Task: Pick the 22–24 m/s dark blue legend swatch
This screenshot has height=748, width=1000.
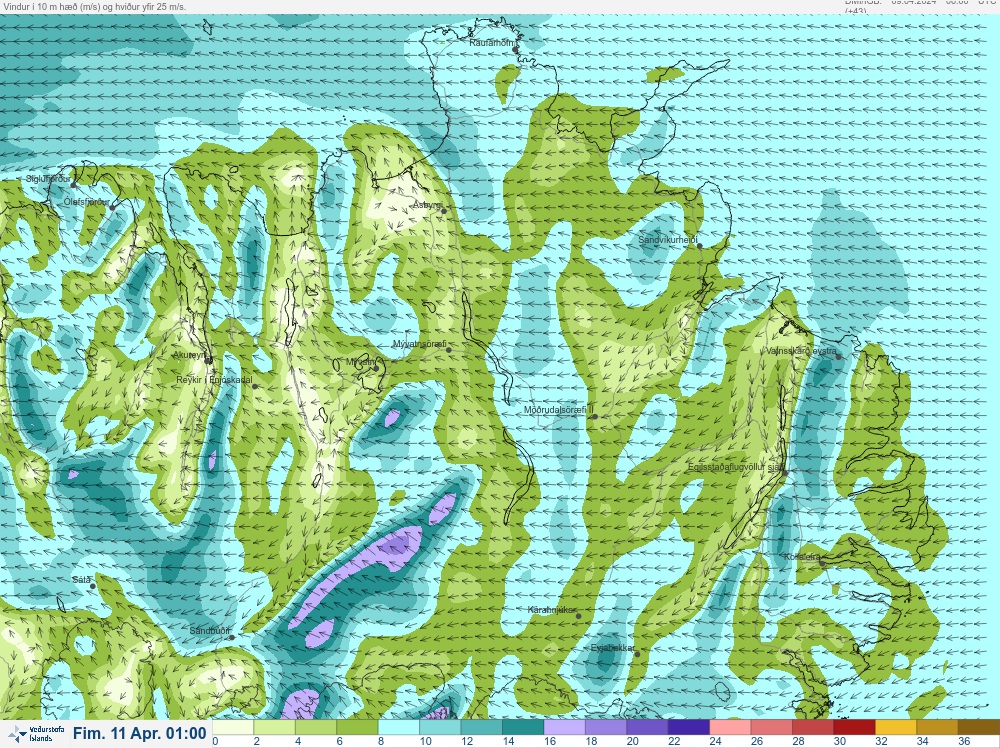Action: 689,727
